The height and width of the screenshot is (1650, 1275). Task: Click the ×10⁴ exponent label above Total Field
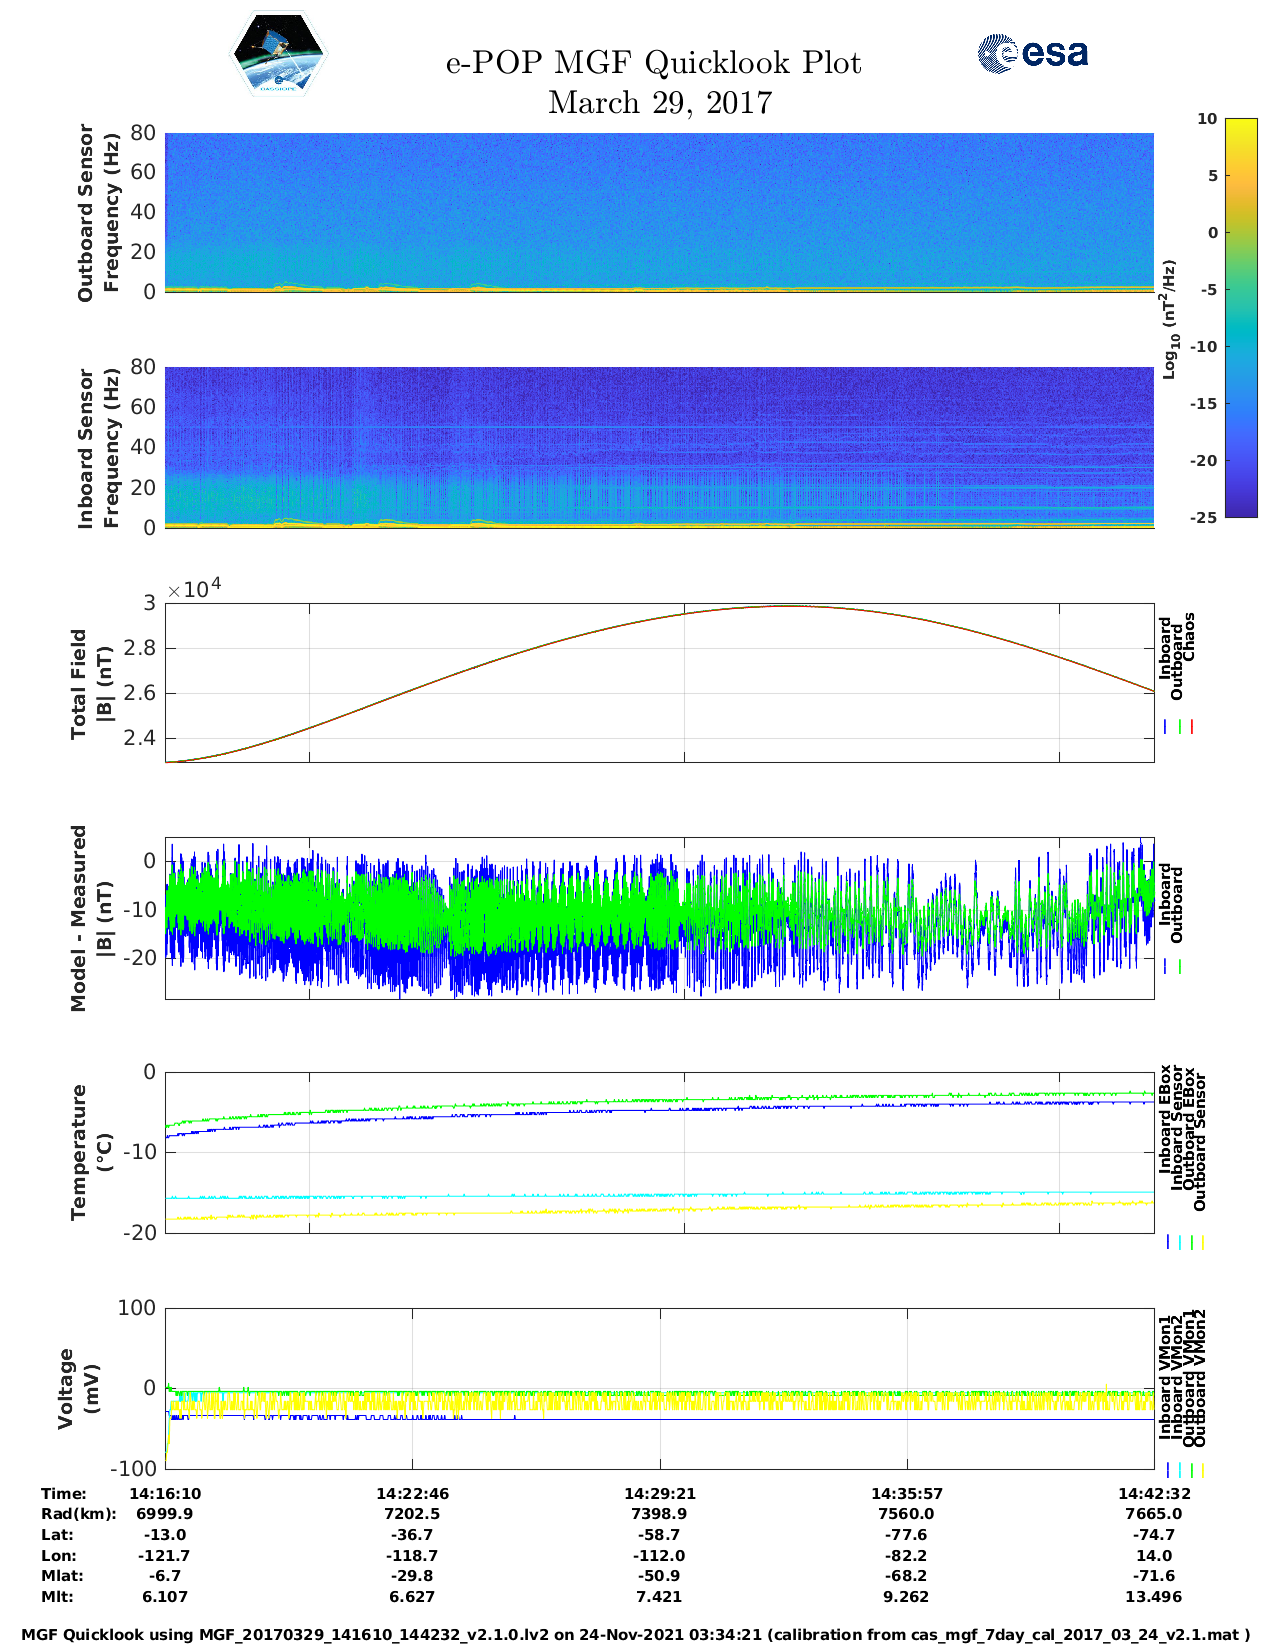click(x=194, y=589)
